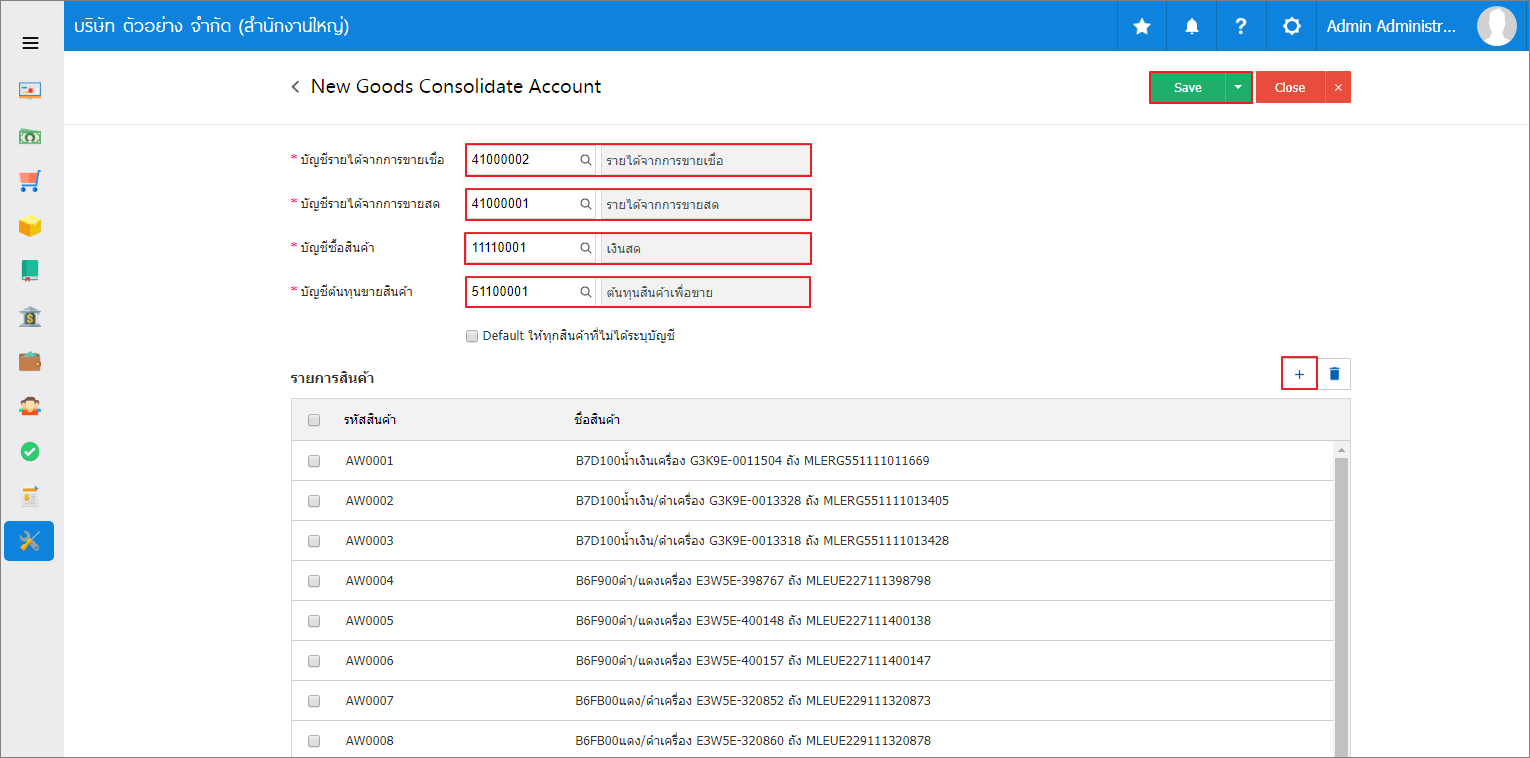Click the เงินสด account name box
Viewport: 1530px width, 758px height.
pos(704,248)
